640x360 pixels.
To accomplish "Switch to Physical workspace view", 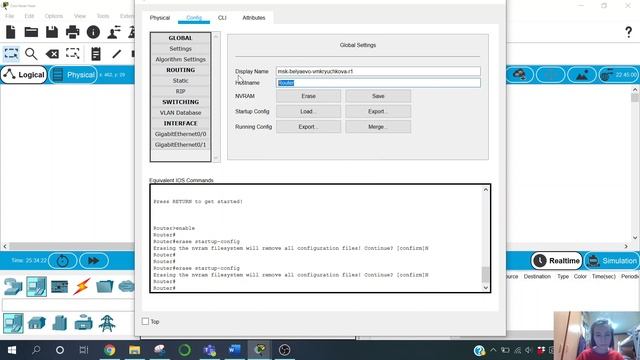I will [x=73, y=75].
